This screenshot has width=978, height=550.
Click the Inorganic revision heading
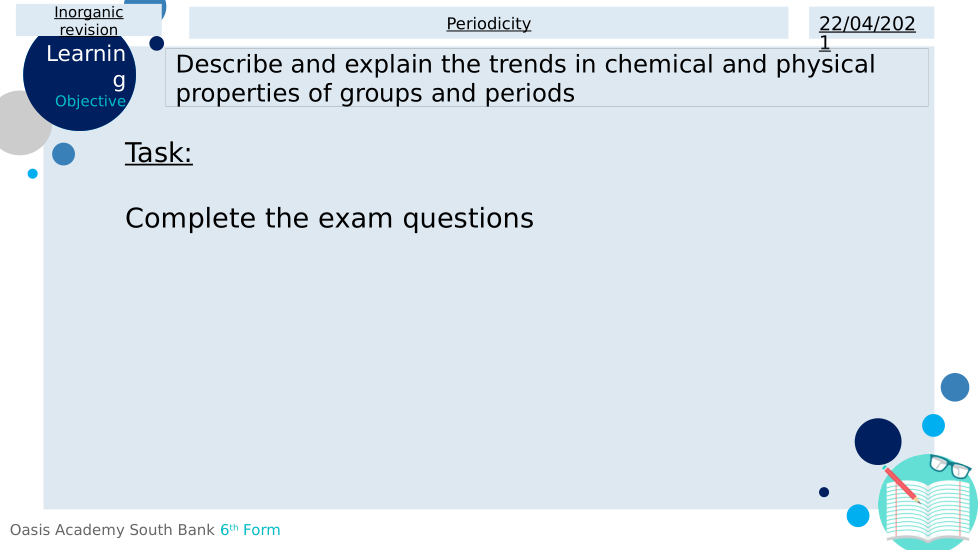point(89,21)
